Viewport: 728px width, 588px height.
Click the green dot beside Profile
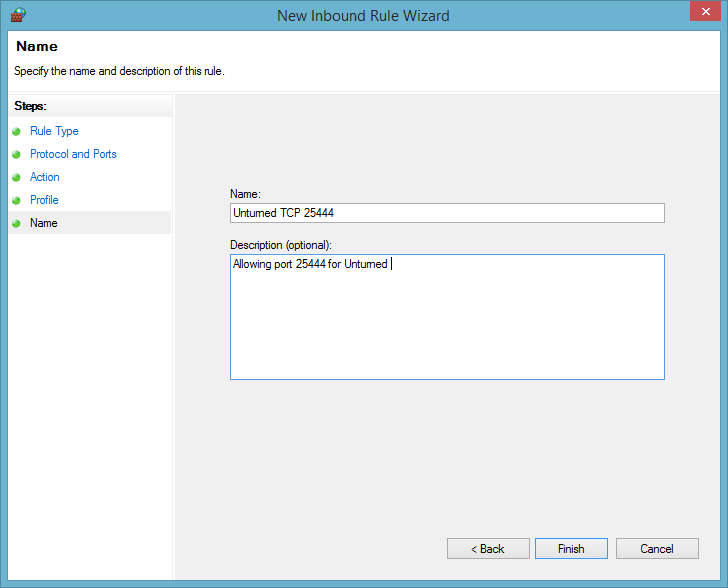(16, 200)
